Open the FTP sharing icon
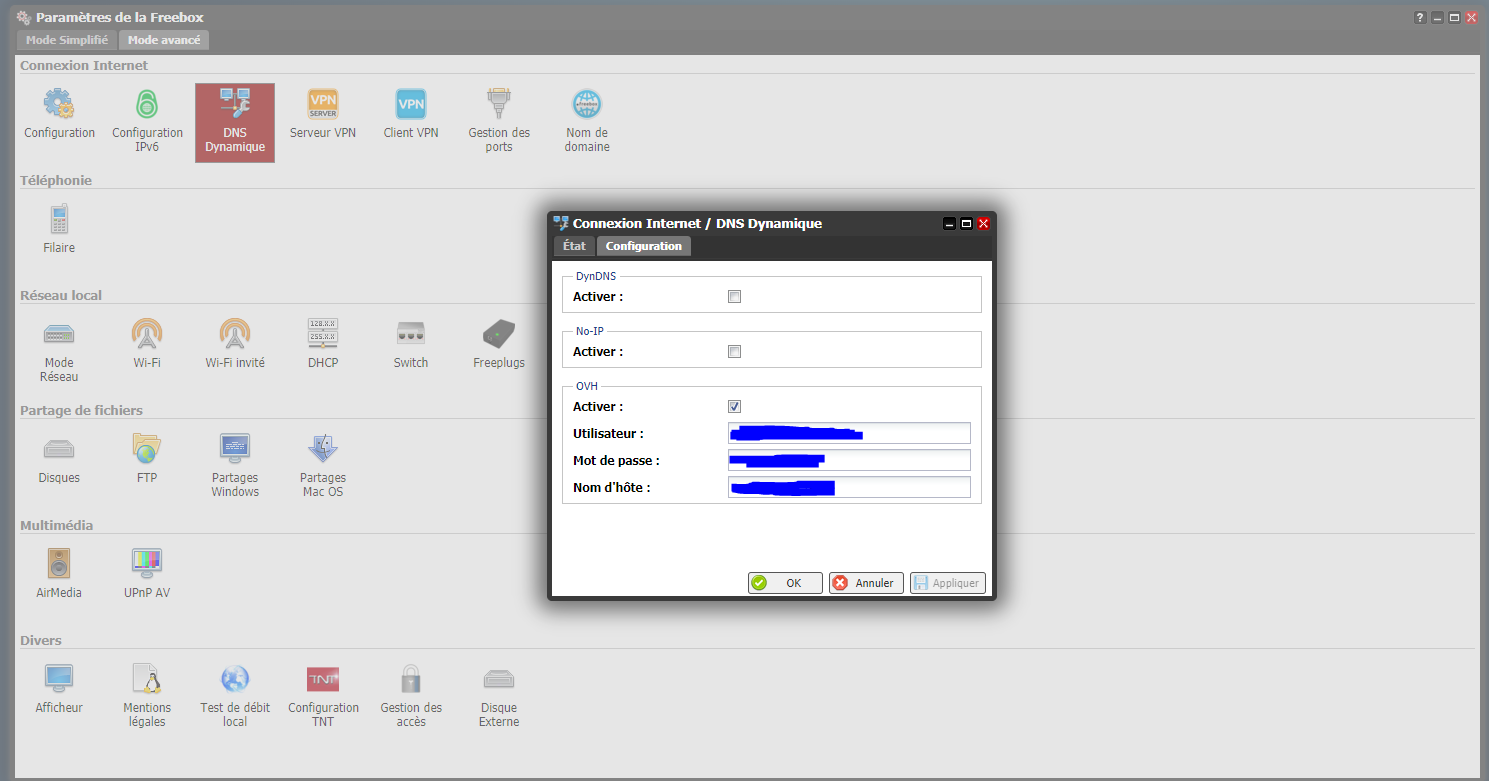This screenshot has width=1489, height=781. [x=147, y=459]
